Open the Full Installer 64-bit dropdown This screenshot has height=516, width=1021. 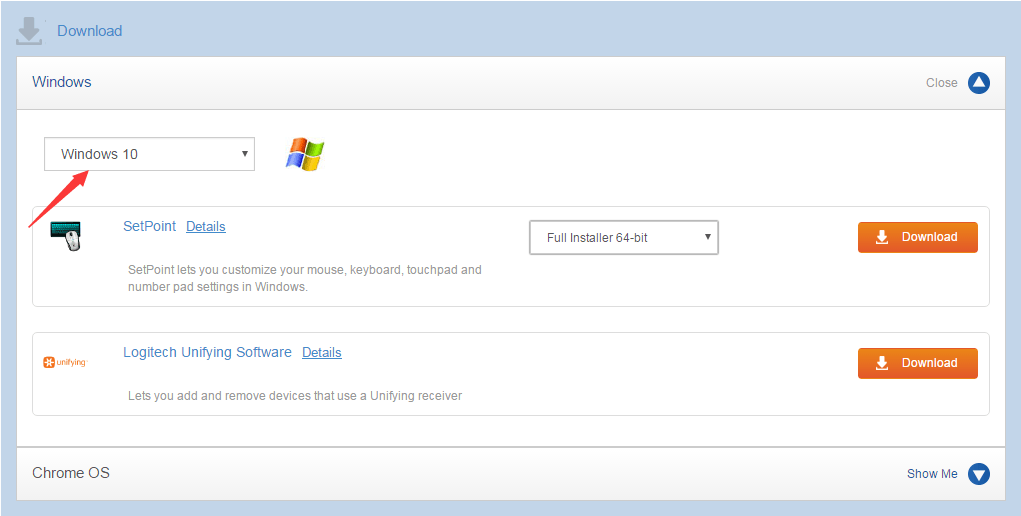coord(624,237)
